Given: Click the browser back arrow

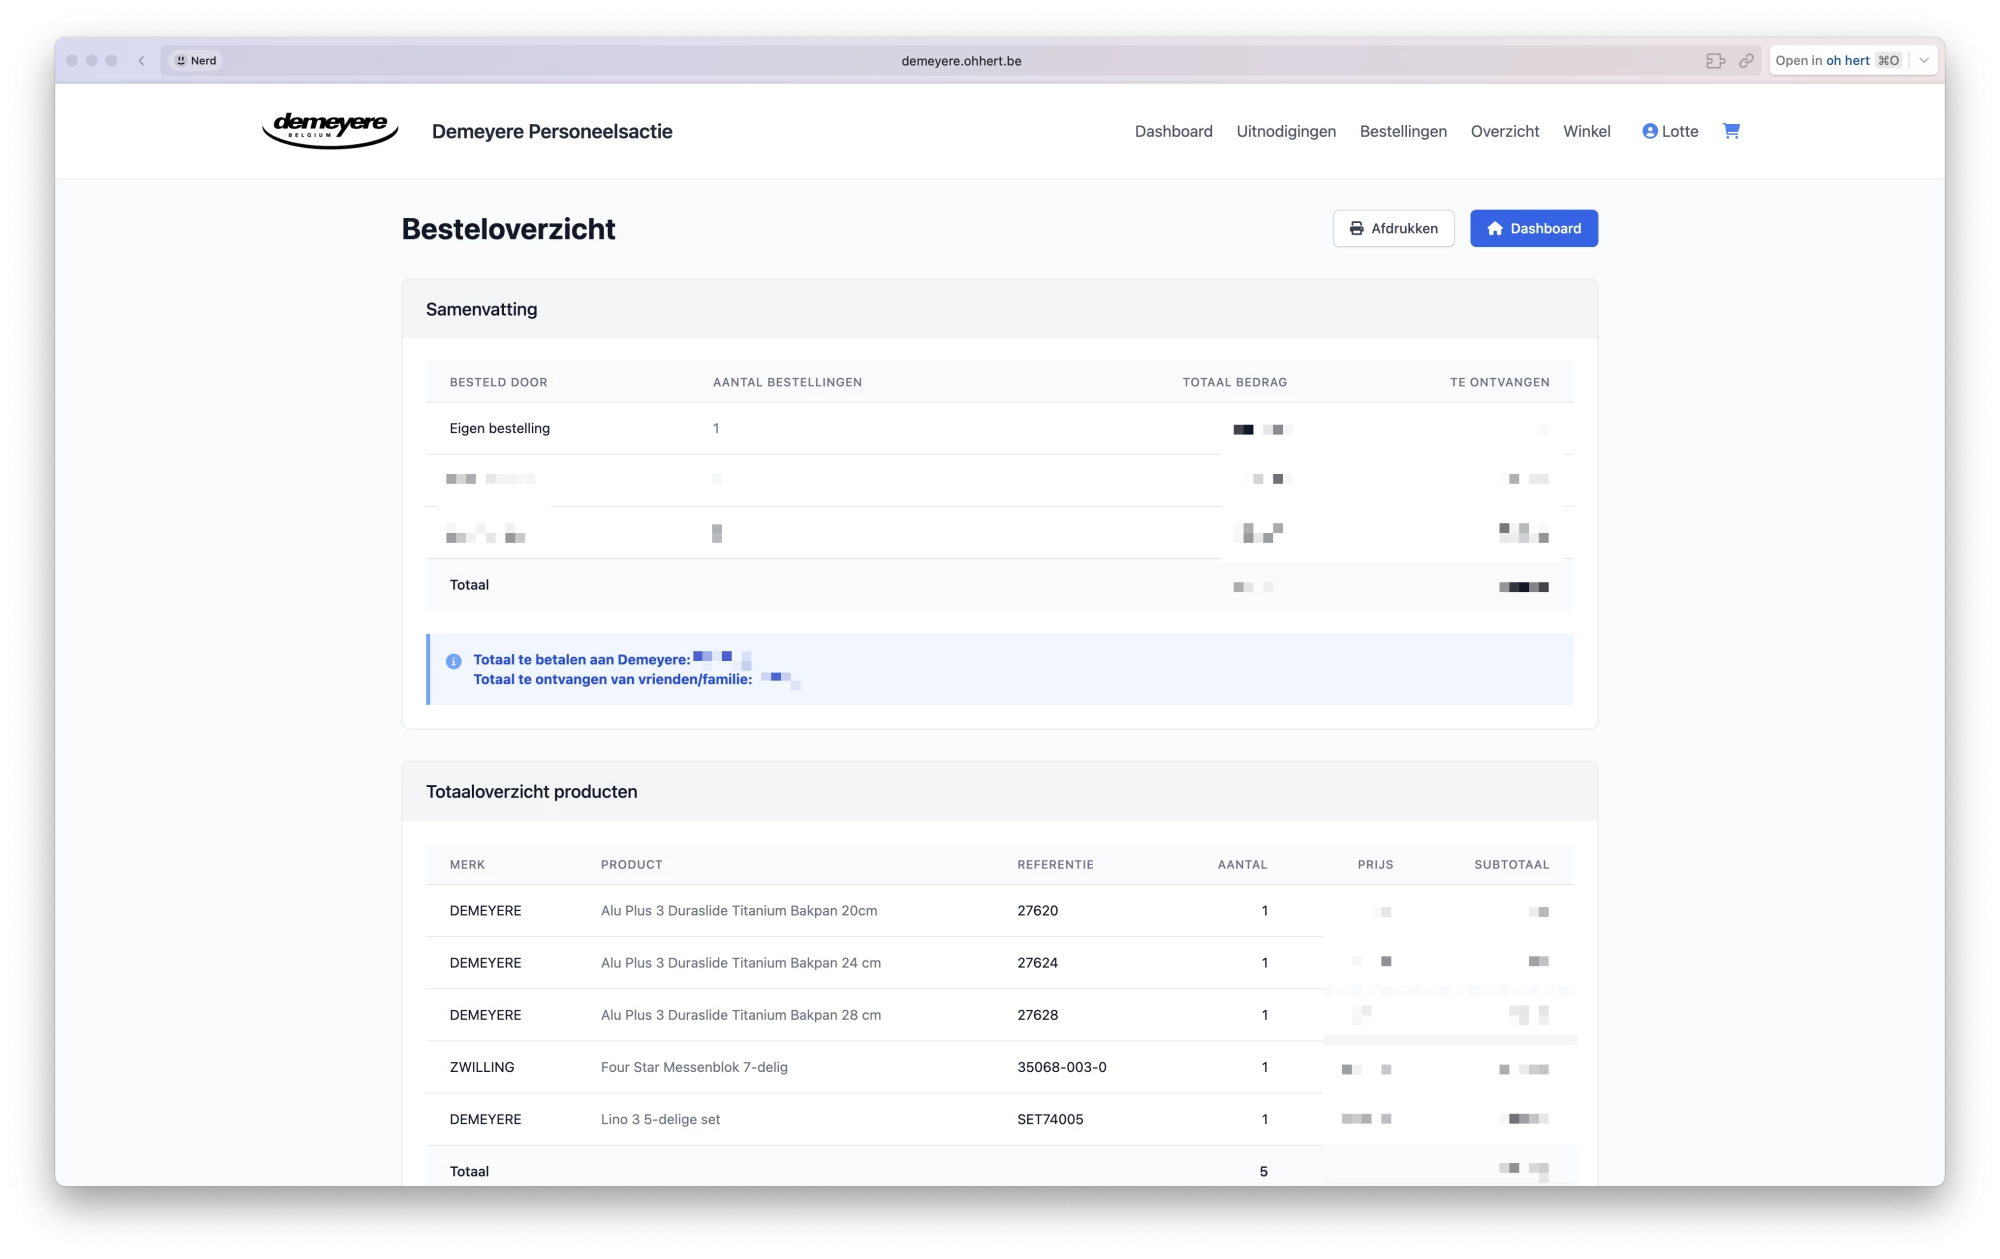Looking at the screenshot, I should pyautogui.click(x=142, y=61).
